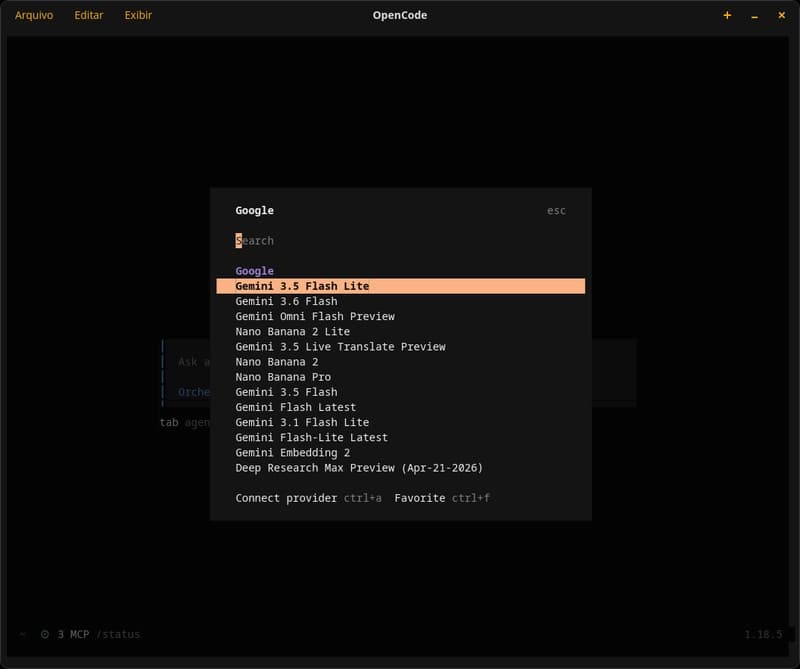Image resolution: width=800 pixels, height=669 pixels.
Task: Dismiss the dialog via esc label
Action: pos(556,211)
